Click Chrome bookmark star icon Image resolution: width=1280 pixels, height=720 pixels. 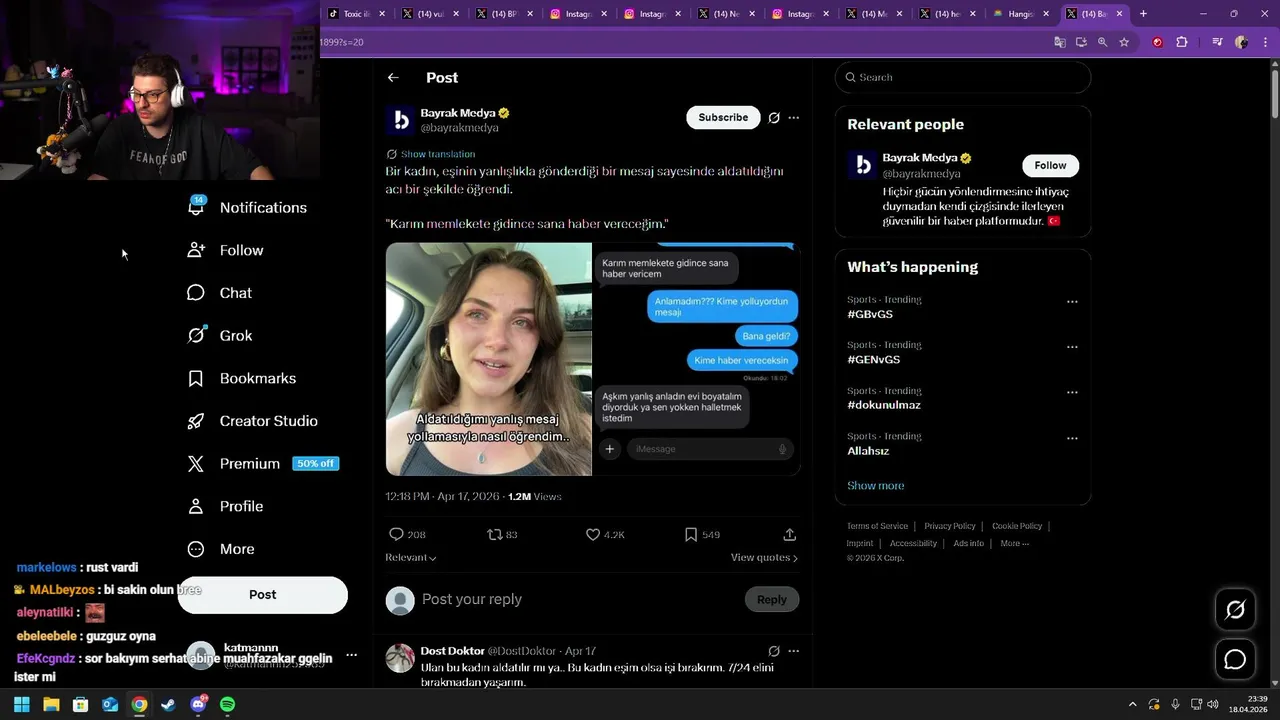coord(1124,42)
